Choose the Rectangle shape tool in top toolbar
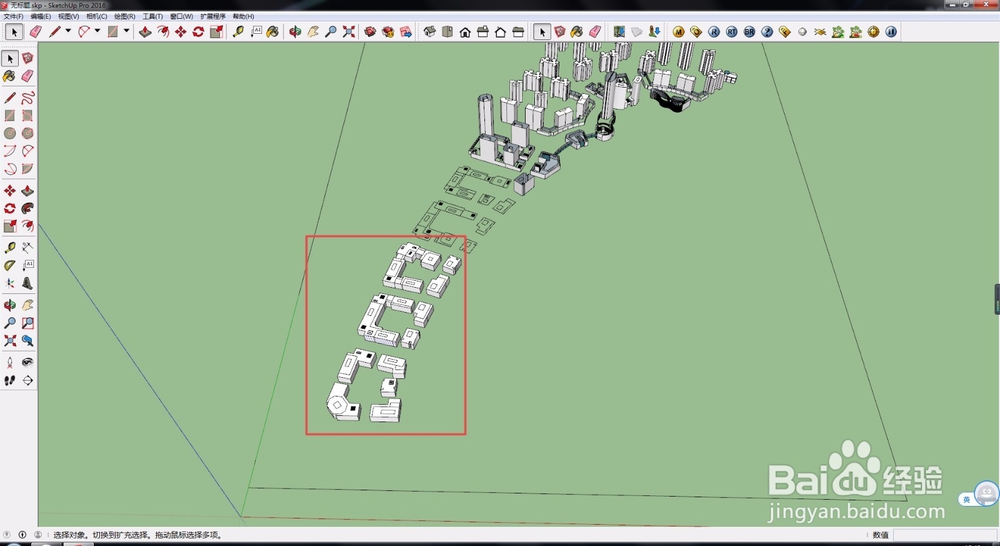This screenshot has height=546, width=1000. pos(113,31)
